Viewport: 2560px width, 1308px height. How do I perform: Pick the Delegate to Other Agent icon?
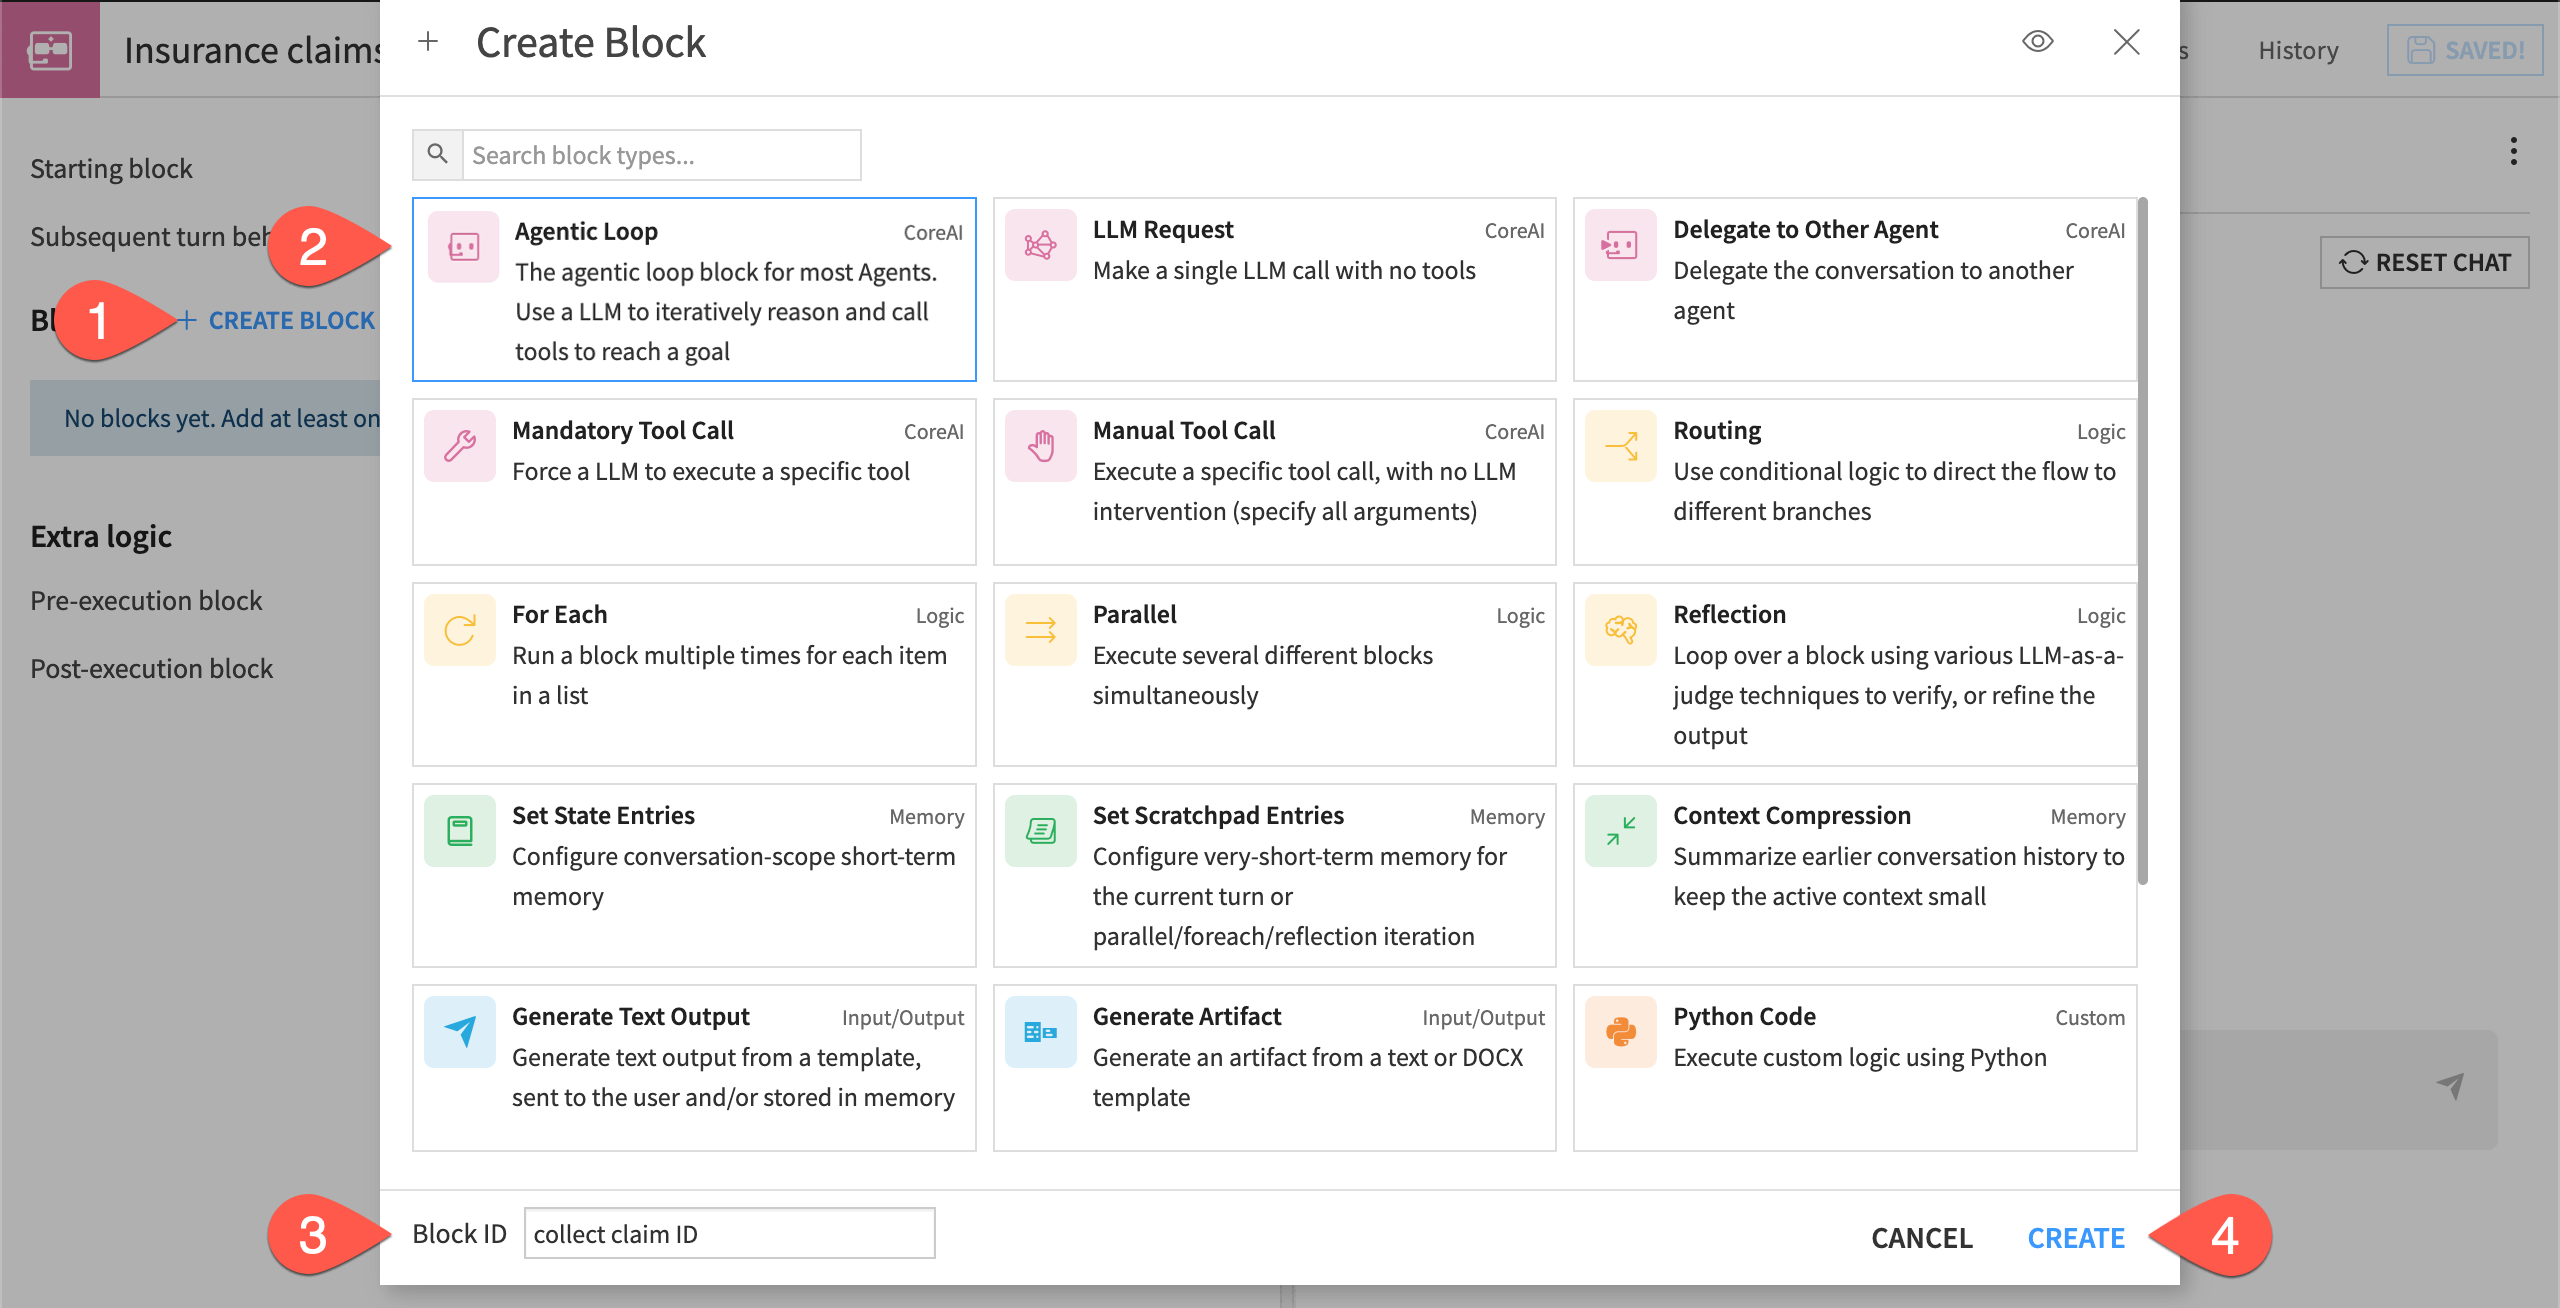pos(1620,247)
